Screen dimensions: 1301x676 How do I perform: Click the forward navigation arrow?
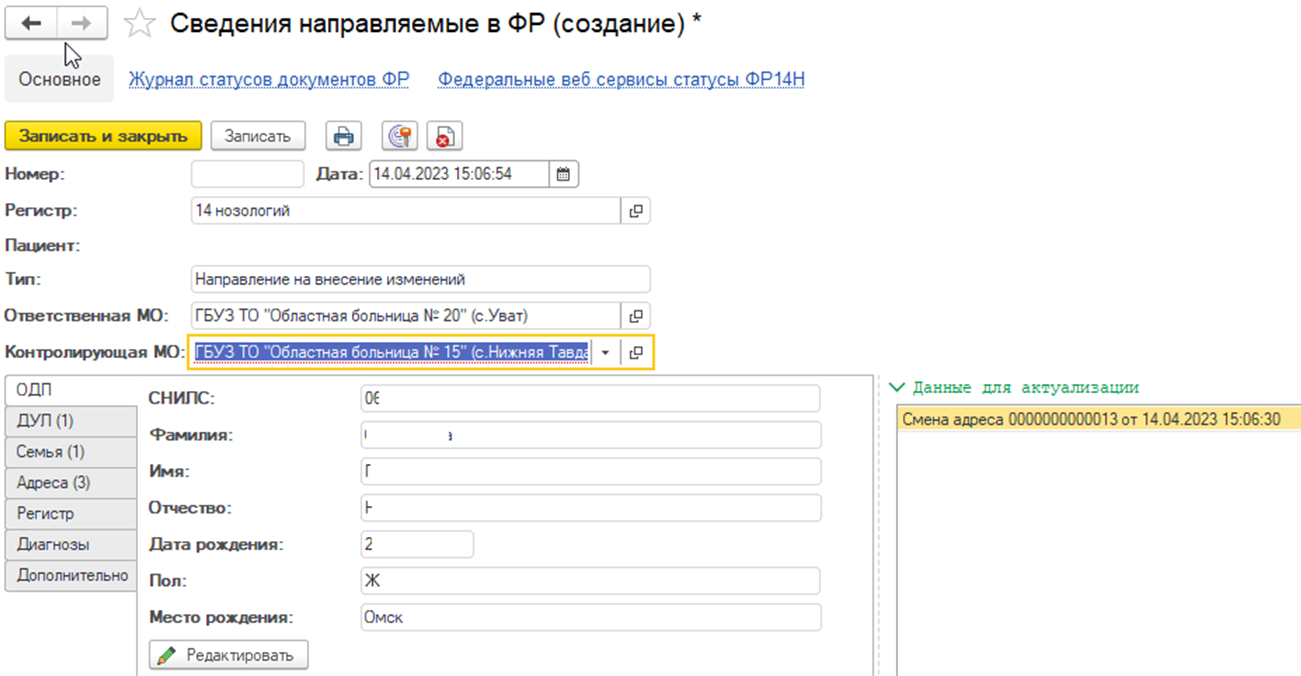tap(86, 24)
